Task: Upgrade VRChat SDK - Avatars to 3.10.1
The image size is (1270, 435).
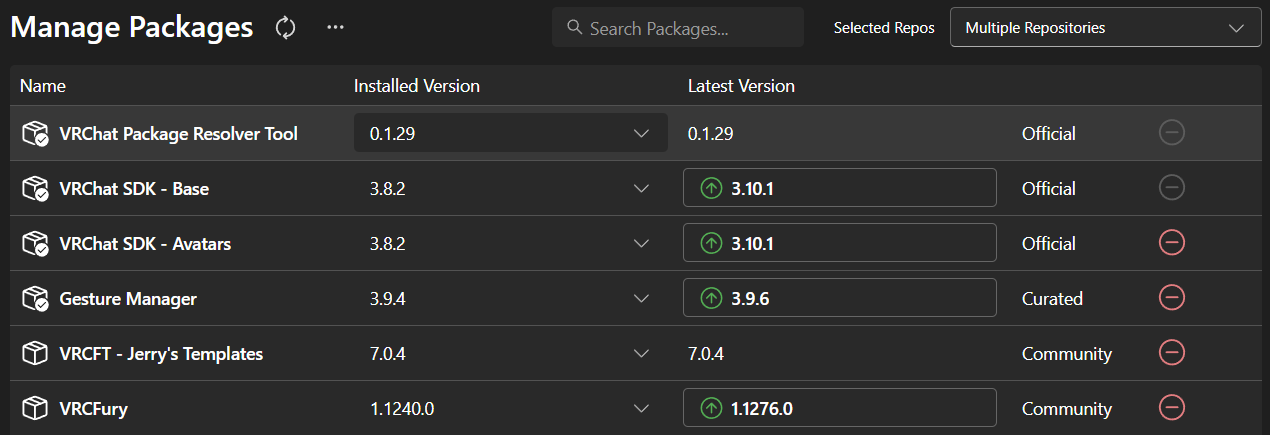Action: point(839,243)
